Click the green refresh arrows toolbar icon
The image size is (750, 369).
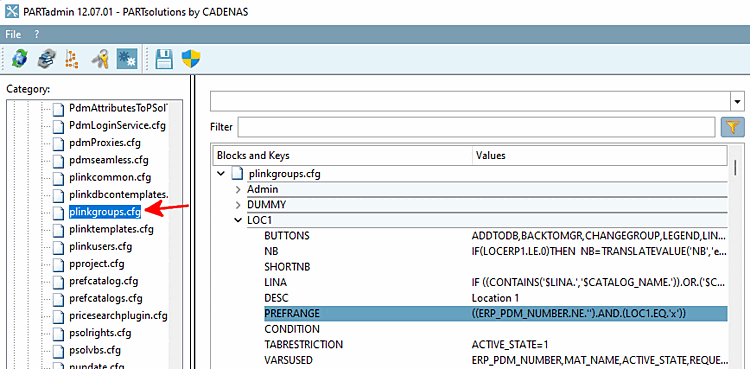pyautogui.click(x=19, y=59)
